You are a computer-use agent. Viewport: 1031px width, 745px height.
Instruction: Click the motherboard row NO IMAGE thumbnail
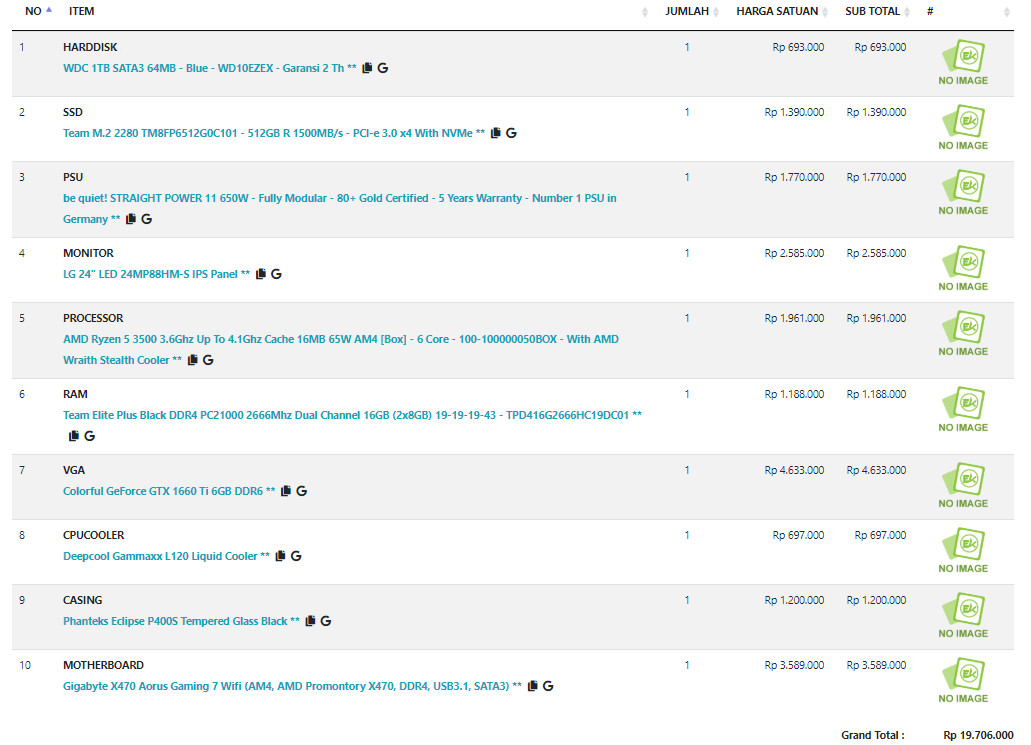[963, 681]
